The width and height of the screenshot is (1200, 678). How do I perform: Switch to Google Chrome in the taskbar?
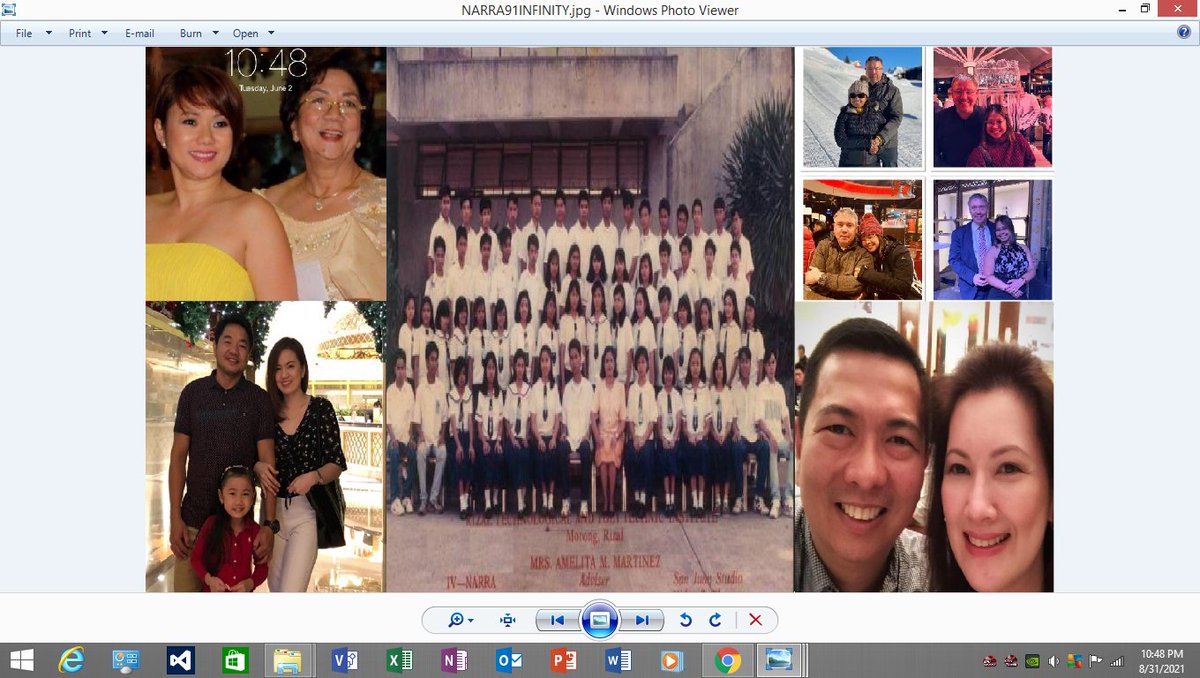point(727,660)
